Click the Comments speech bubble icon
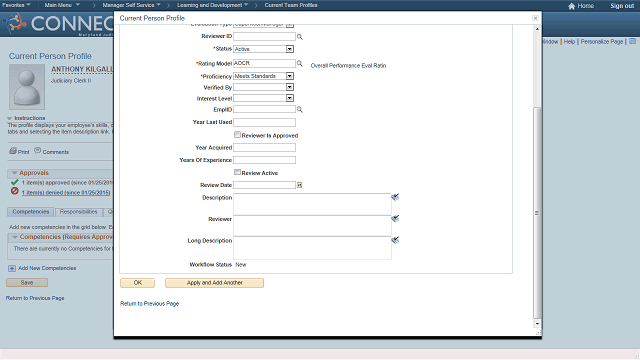 pyautogui.click(x=38, y=151)
